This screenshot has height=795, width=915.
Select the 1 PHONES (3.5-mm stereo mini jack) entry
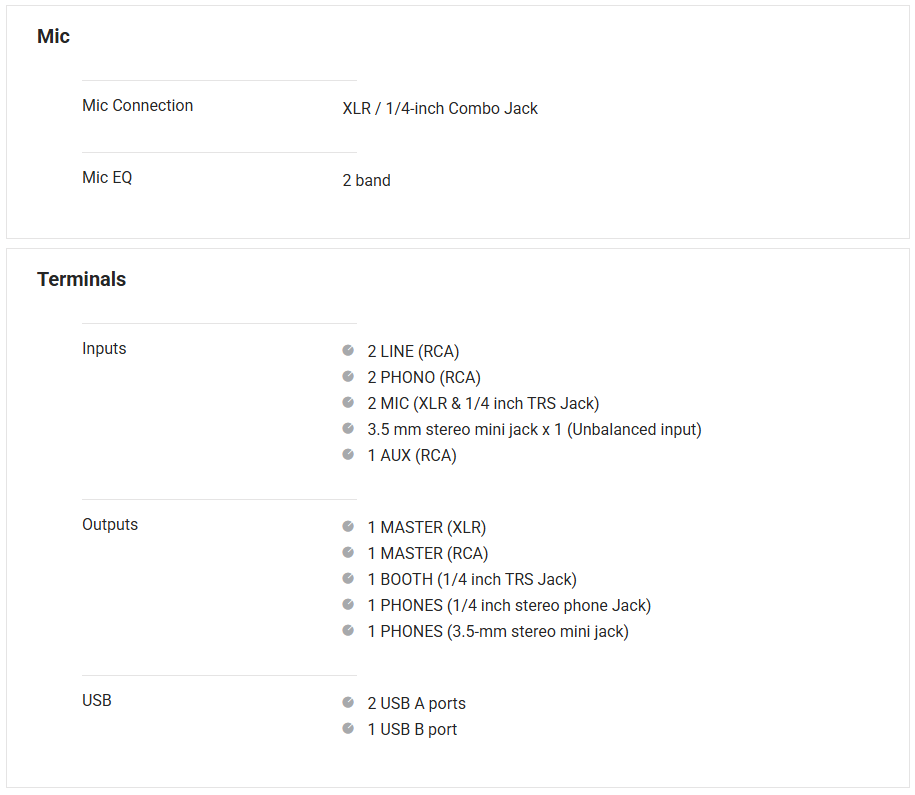pyautogui.click(x=498, y=632)
